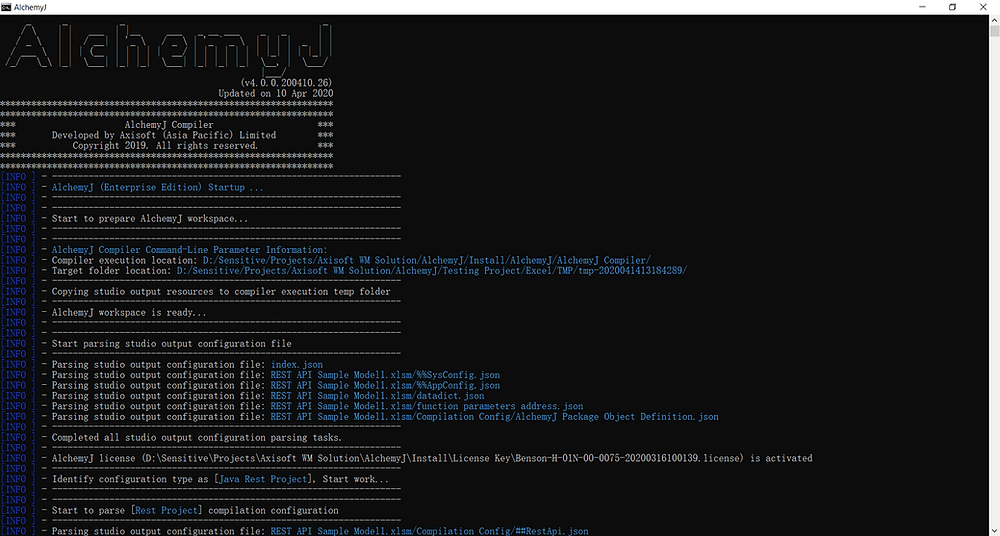Click 'Command-Line Parameter Information:' line

[x=189, y=250]
